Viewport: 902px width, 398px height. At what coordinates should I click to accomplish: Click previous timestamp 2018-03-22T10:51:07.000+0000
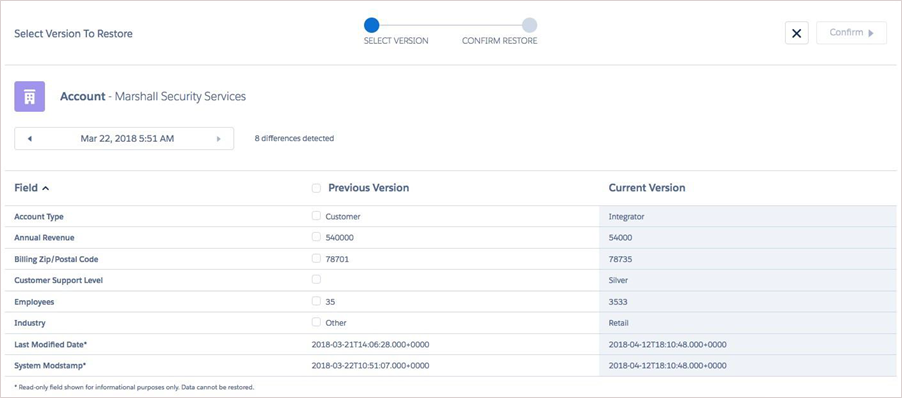[x=370, y=366]
